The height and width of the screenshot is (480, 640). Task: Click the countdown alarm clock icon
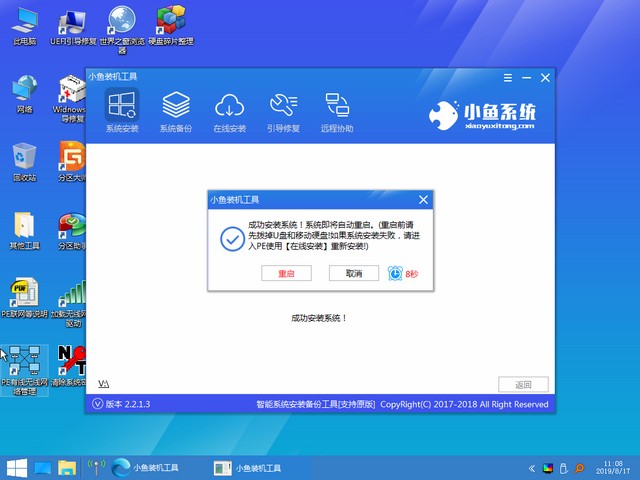coord(396,273)
